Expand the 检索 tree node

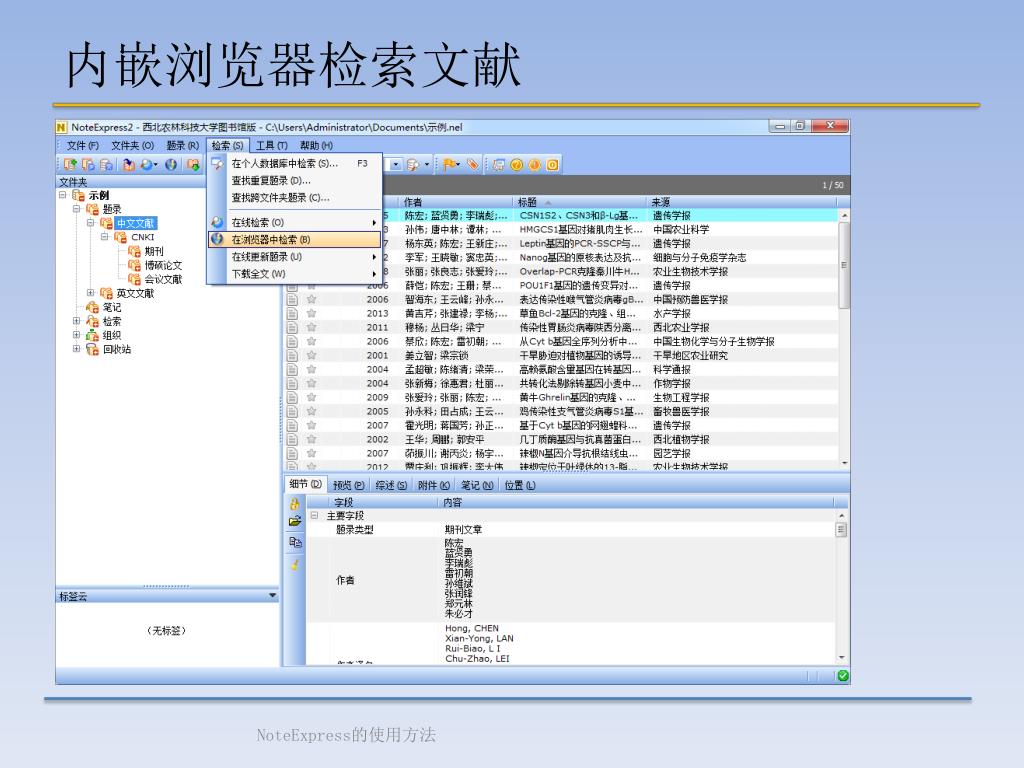[76, 321]
